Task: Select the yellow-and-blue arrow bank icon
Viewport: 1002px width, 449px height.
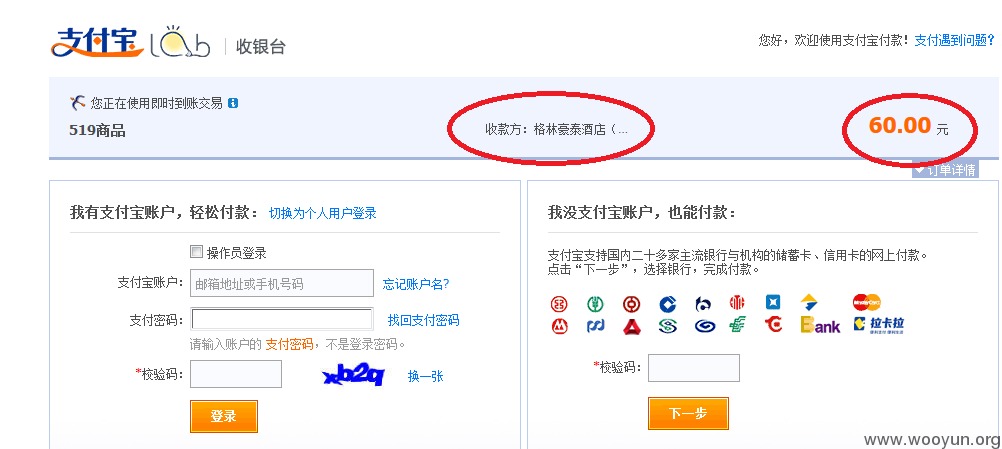Action: click(x=810, y=302)
